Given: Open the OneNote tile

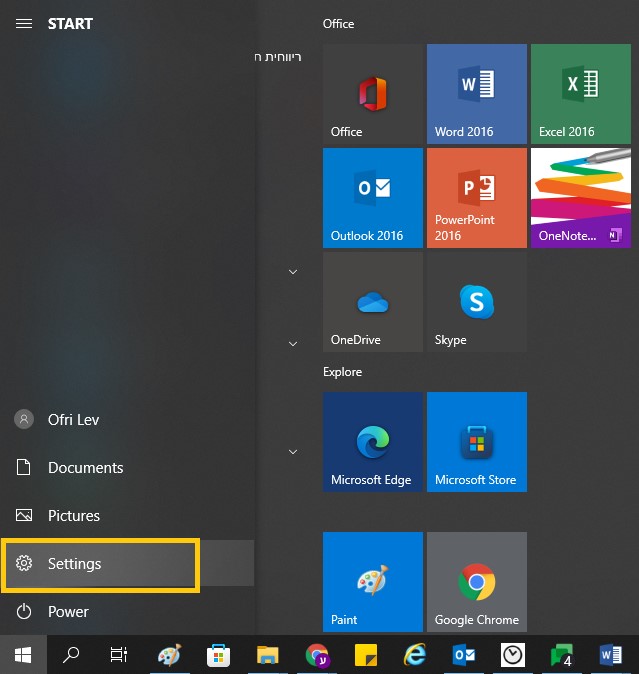Looking at the screenshot, I should 581,198.
